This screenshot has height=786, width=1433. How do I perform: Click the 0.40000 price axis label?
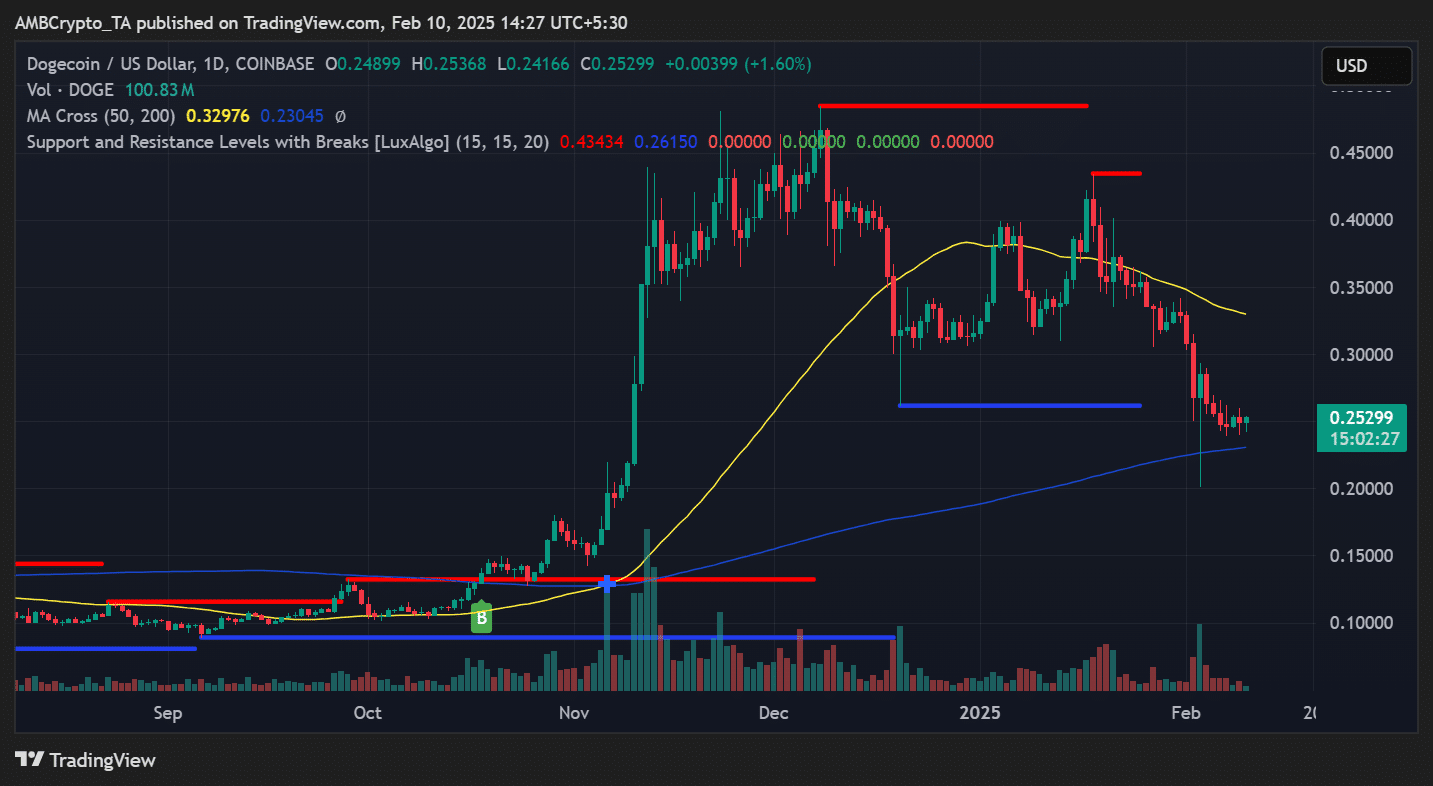coord(1363,220)
